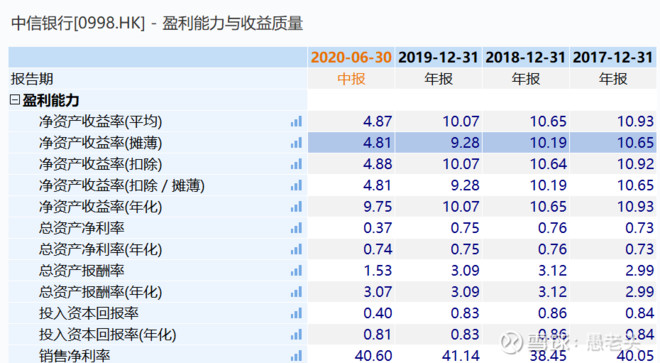Select the 总资产净利率(年化) row label
The image size is (660, 363).
coord(100,249)
